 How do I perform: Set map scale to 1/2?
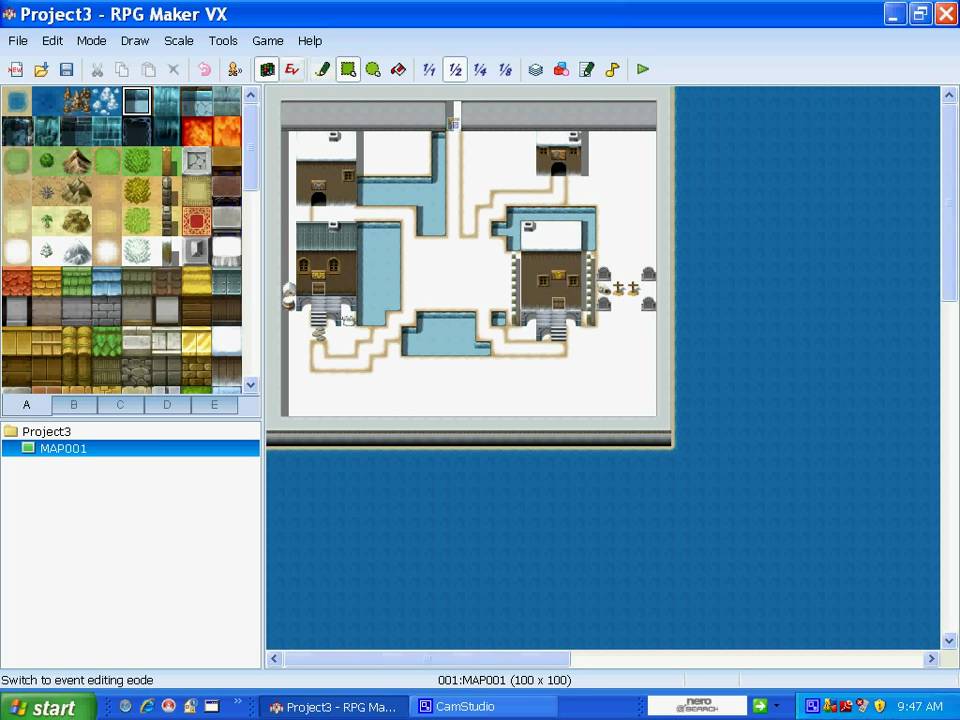tap(455, 69)
